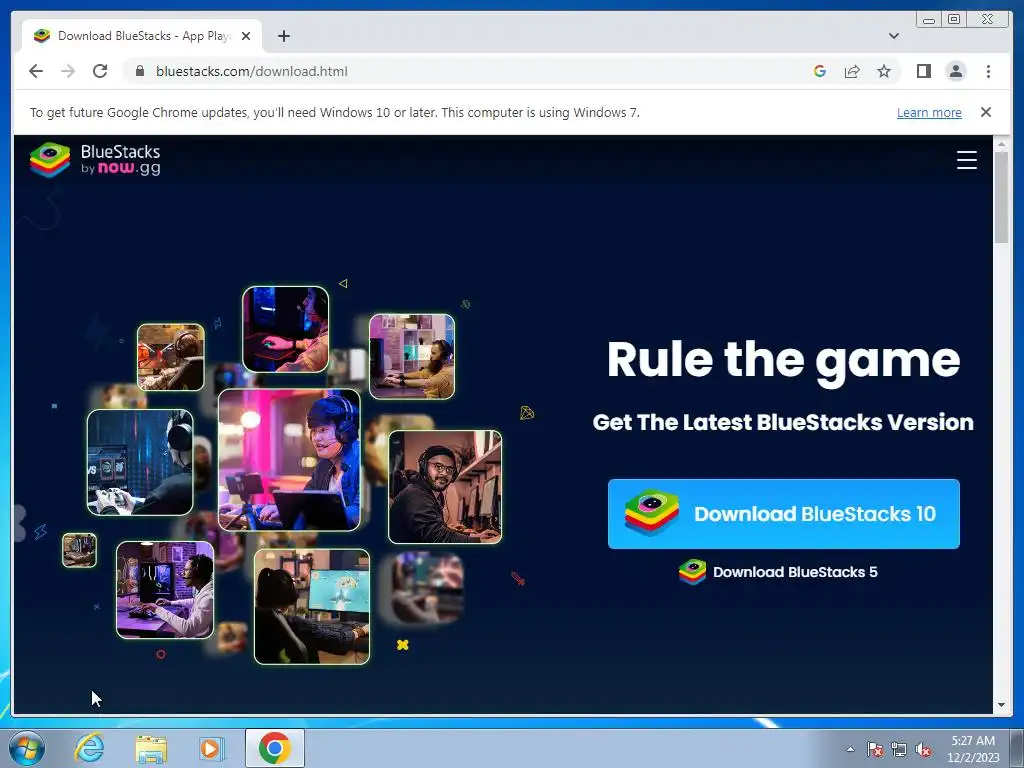Click the BlueStacks by now.gg logo

tap(95, 159)
